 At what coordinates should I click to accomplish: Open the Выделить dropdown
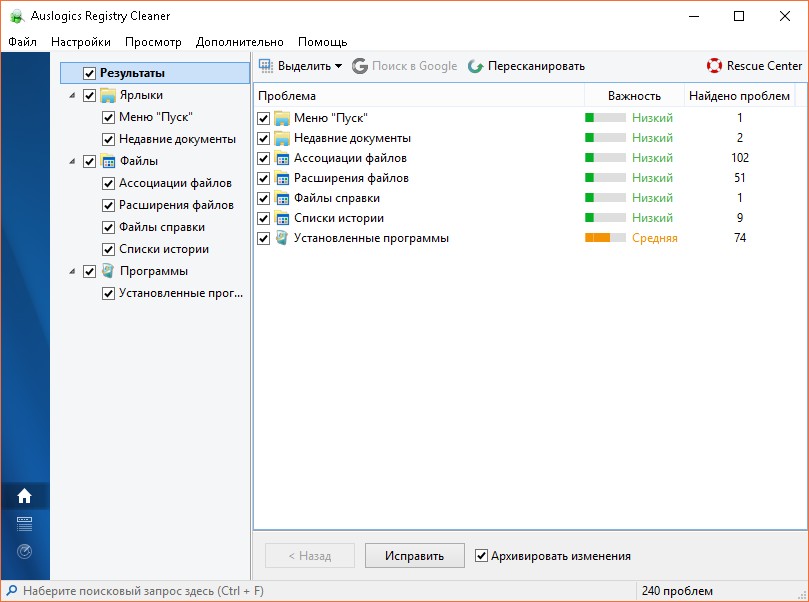(300, 66)
